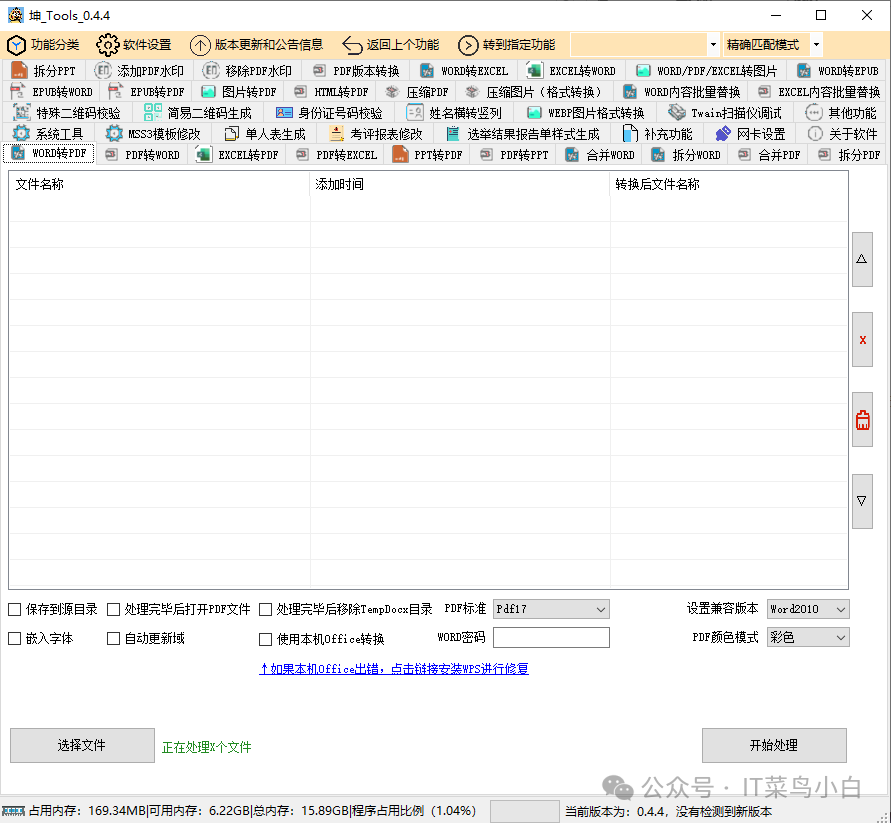This screenshot has height=823, width=891.
Task: Click the 转到指定功能 arrow icon
Action: pos(468,45)
